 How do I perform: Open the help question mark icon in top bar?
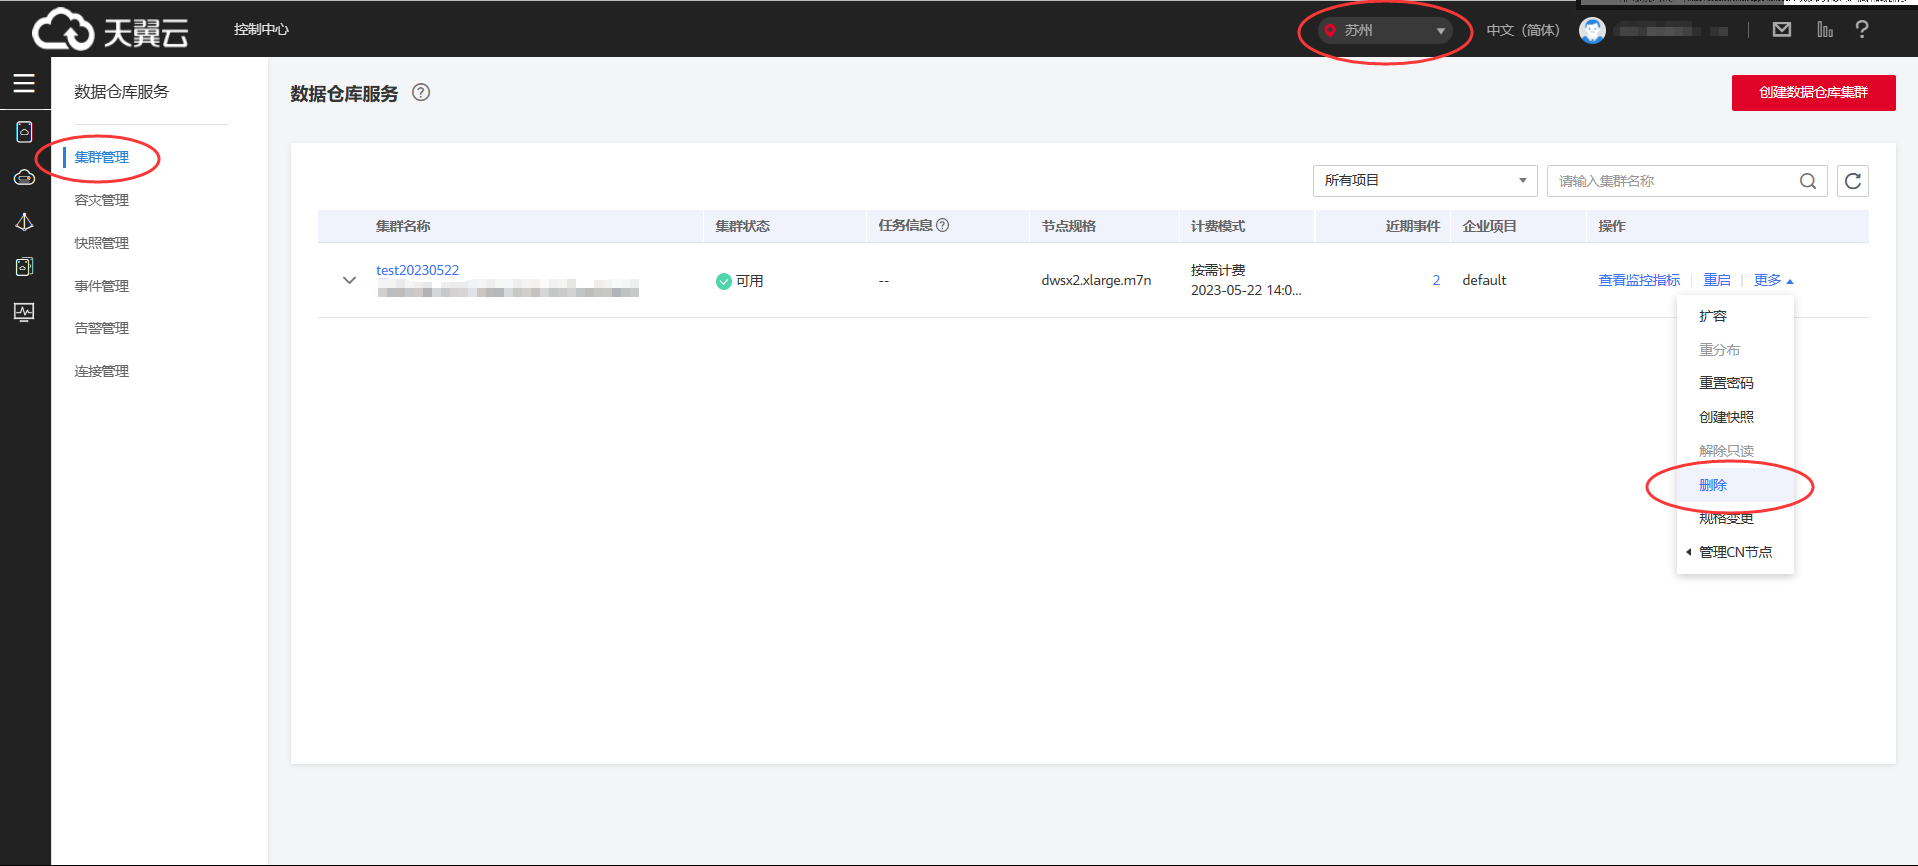(x=1861, y=30)
